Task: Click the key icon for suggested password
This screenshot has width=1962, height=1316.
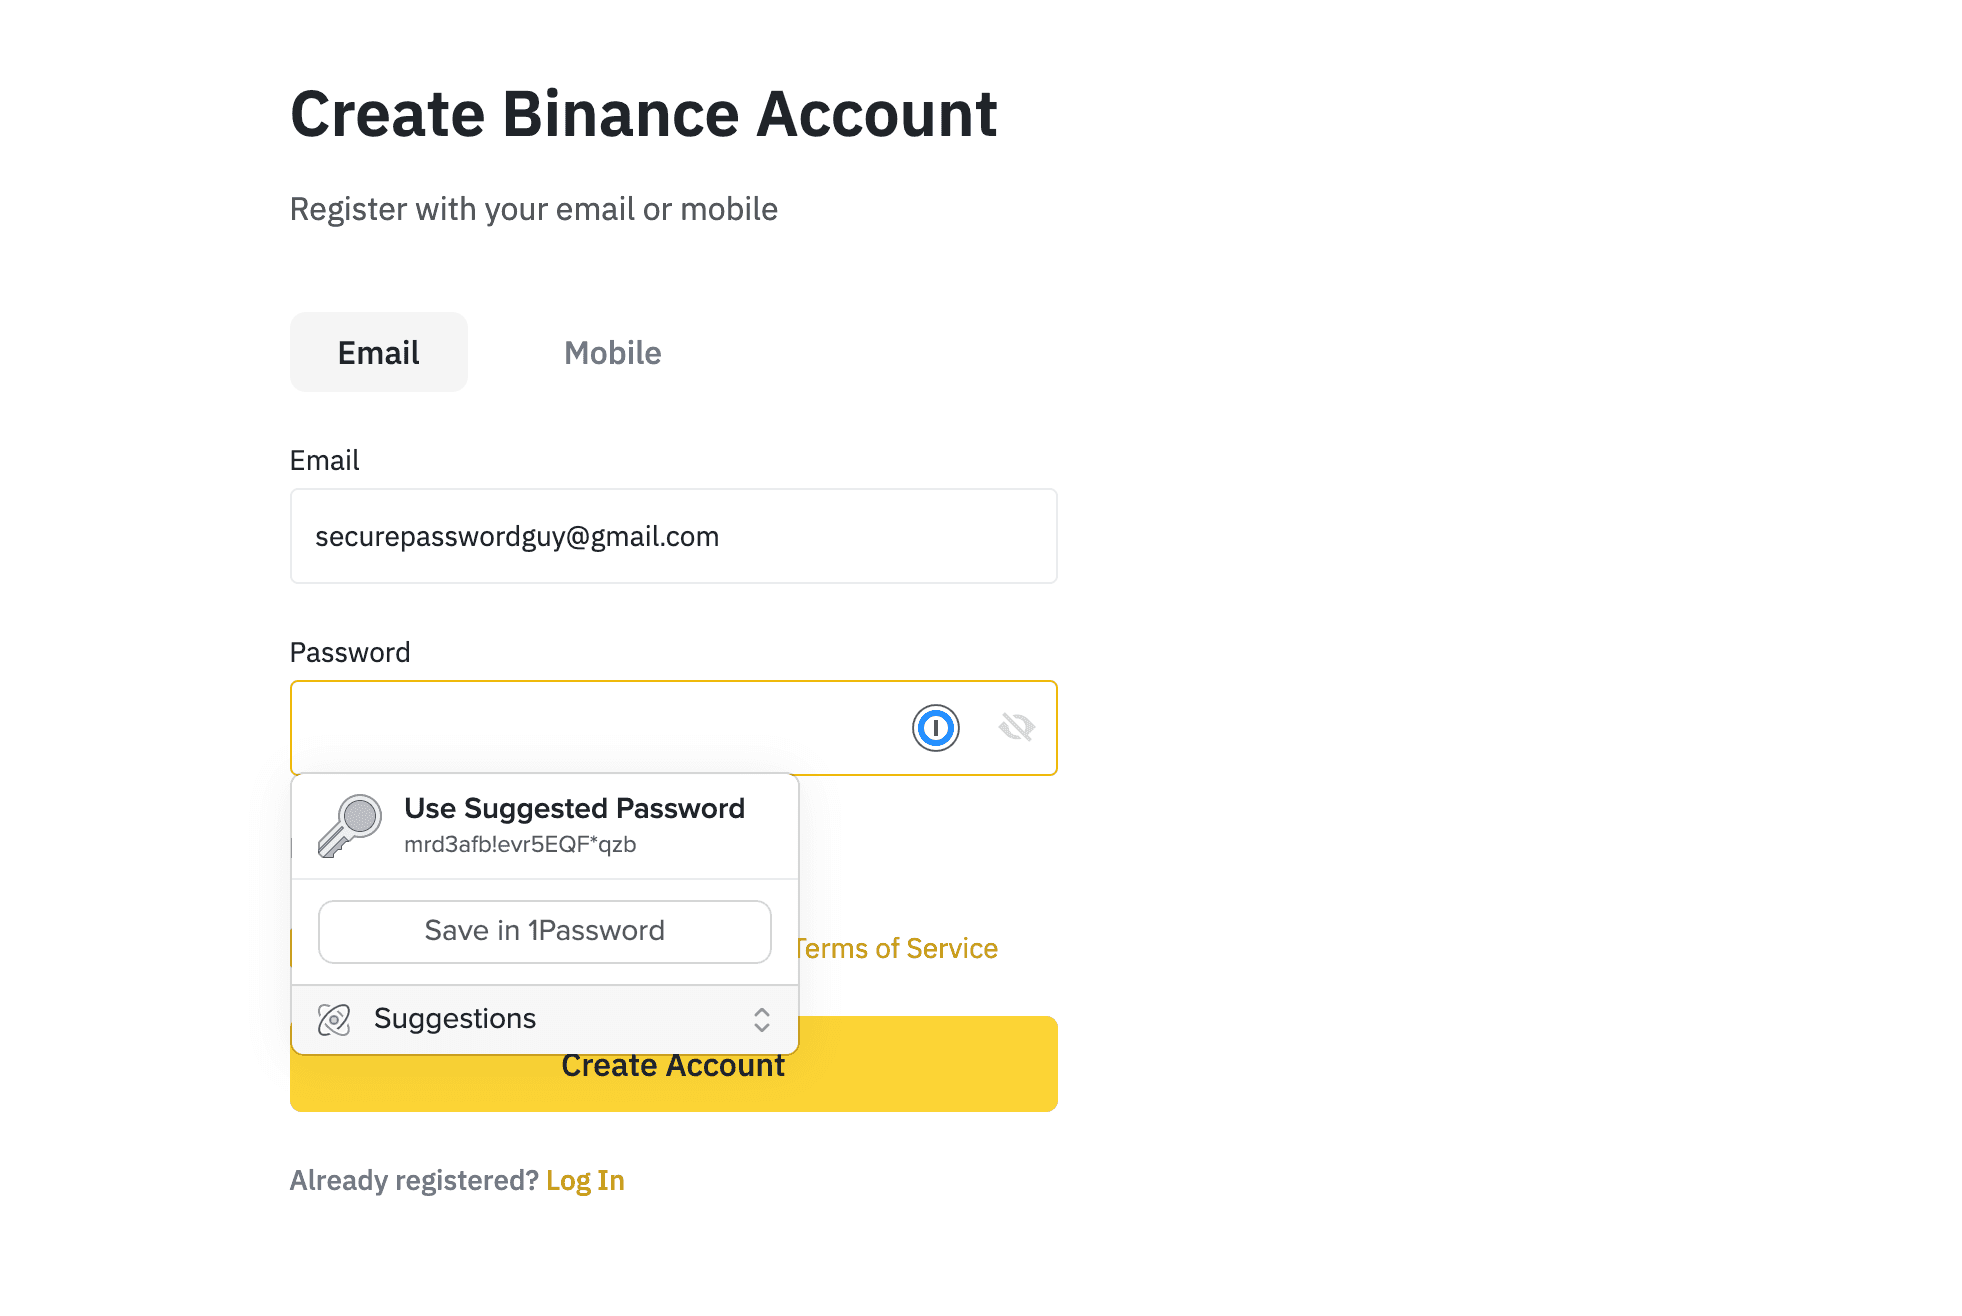Action: 348,824
